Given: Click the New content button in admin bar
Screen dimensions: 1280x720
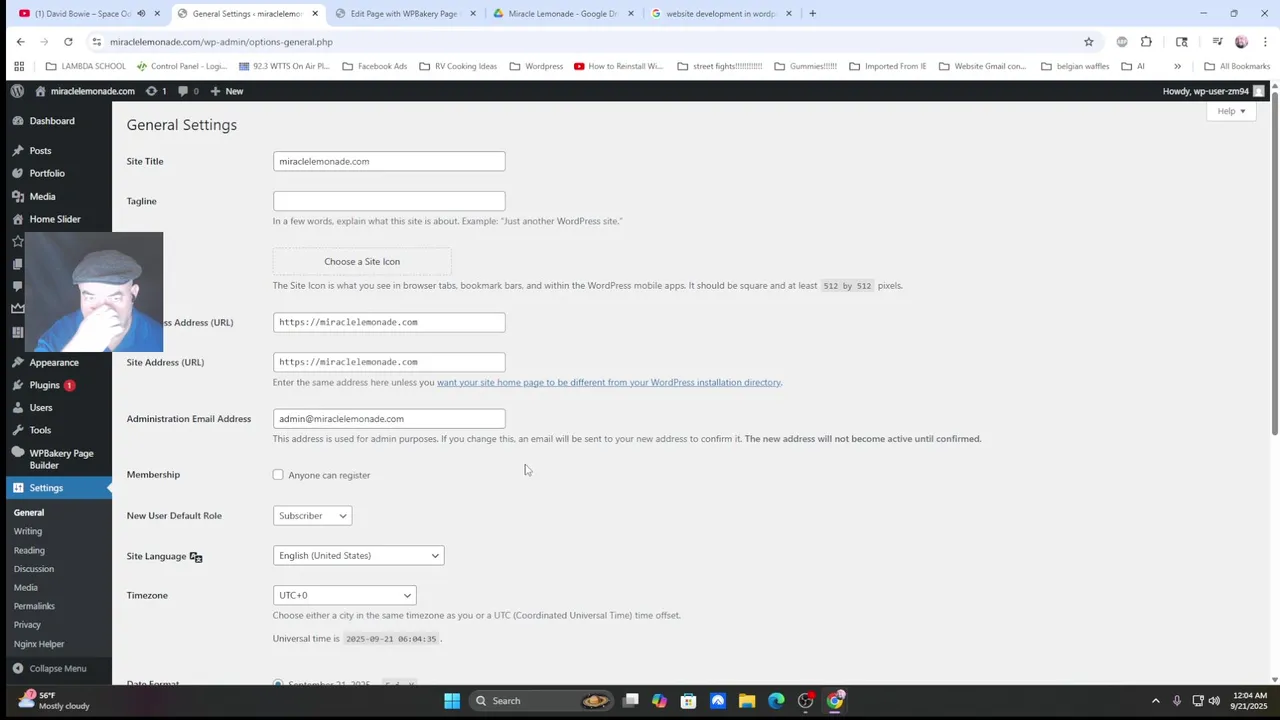Looking at the screenshot, I should pos(227,91).
